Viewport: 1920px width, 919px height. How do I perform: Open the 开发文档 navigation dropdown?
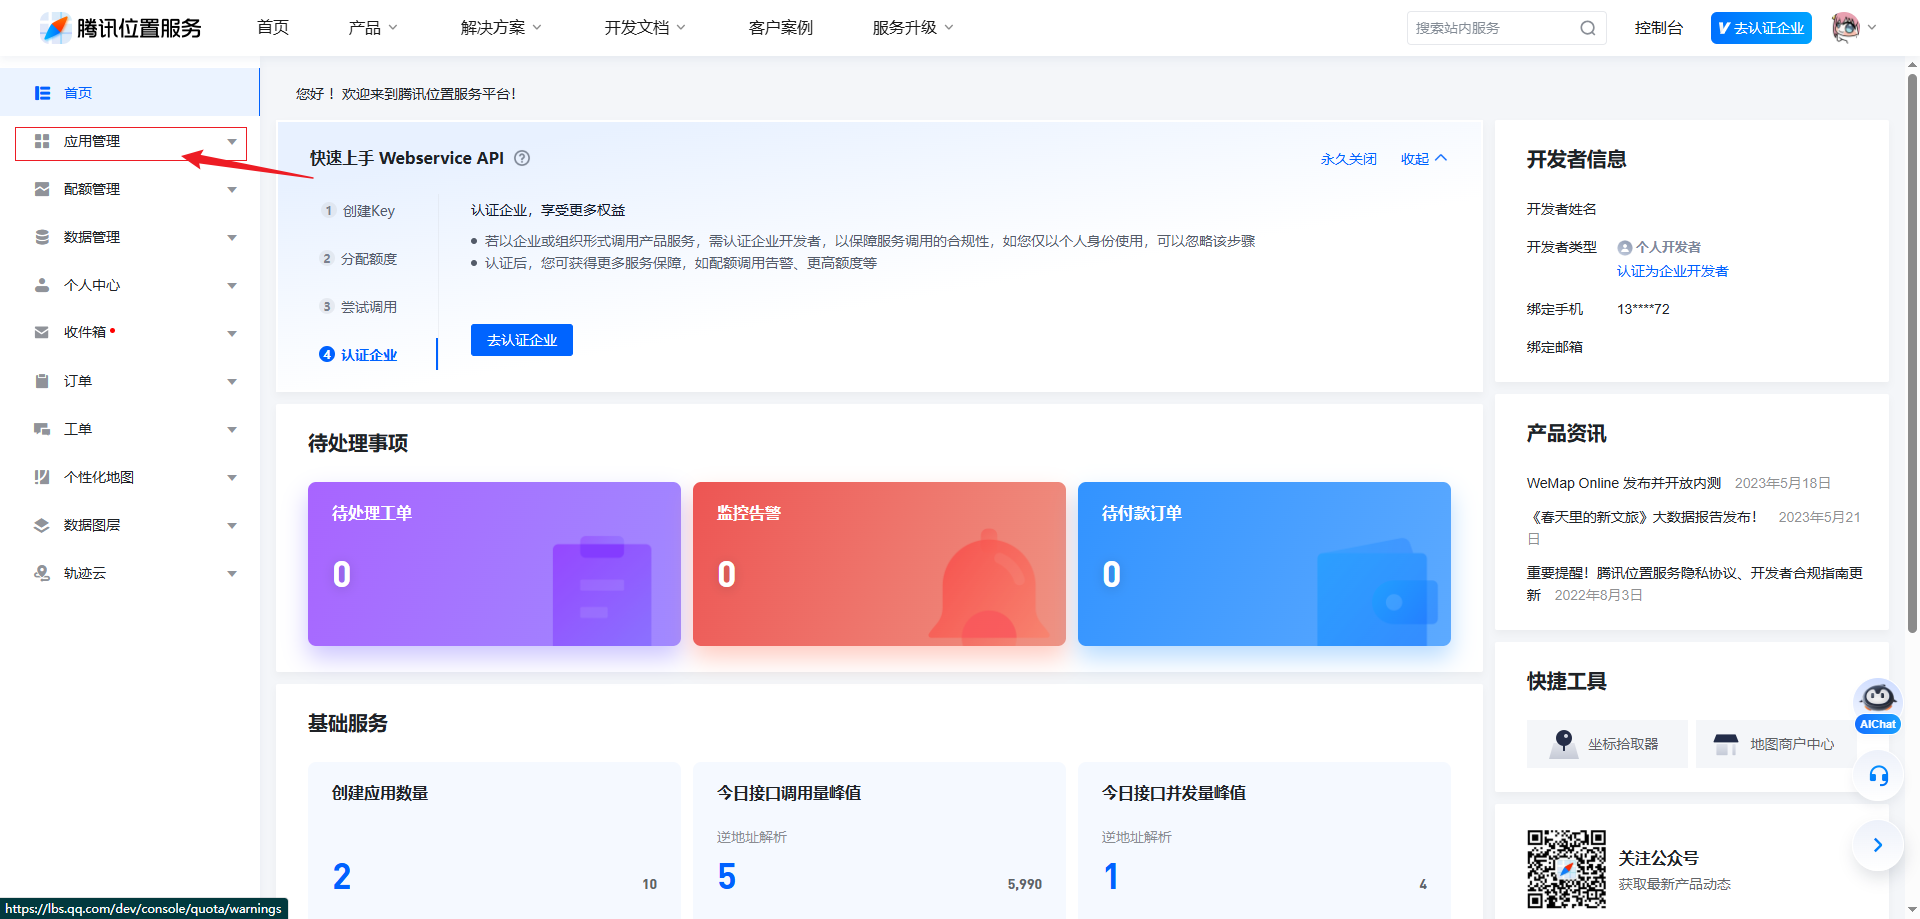pos(645,28)
